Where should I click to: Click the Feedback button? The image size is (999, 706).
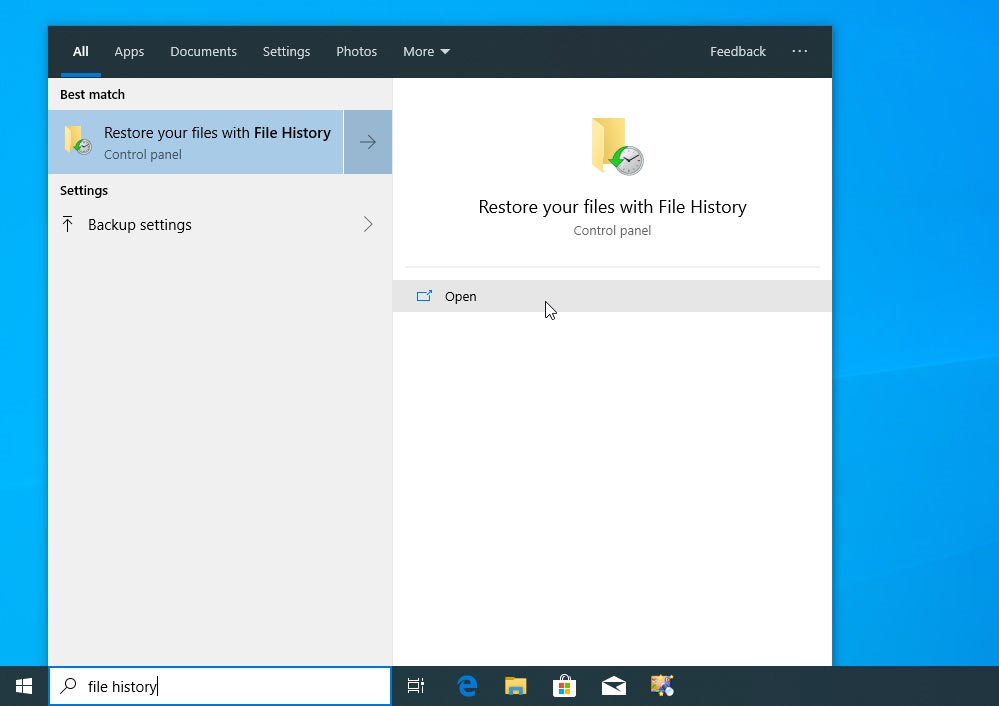pos(738,51)
